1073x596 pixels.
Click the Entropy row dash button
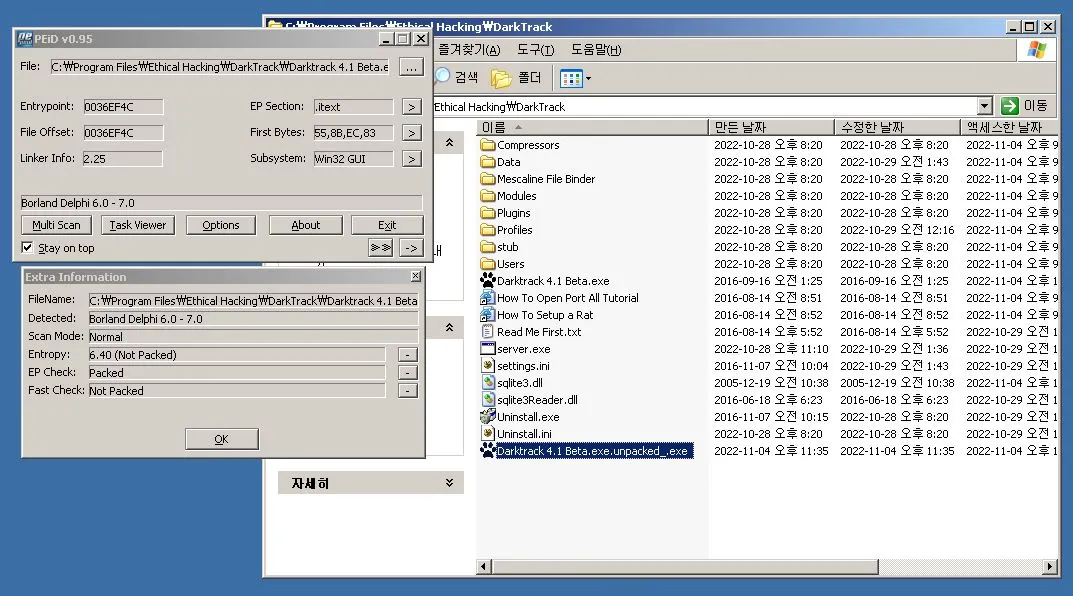408,354
